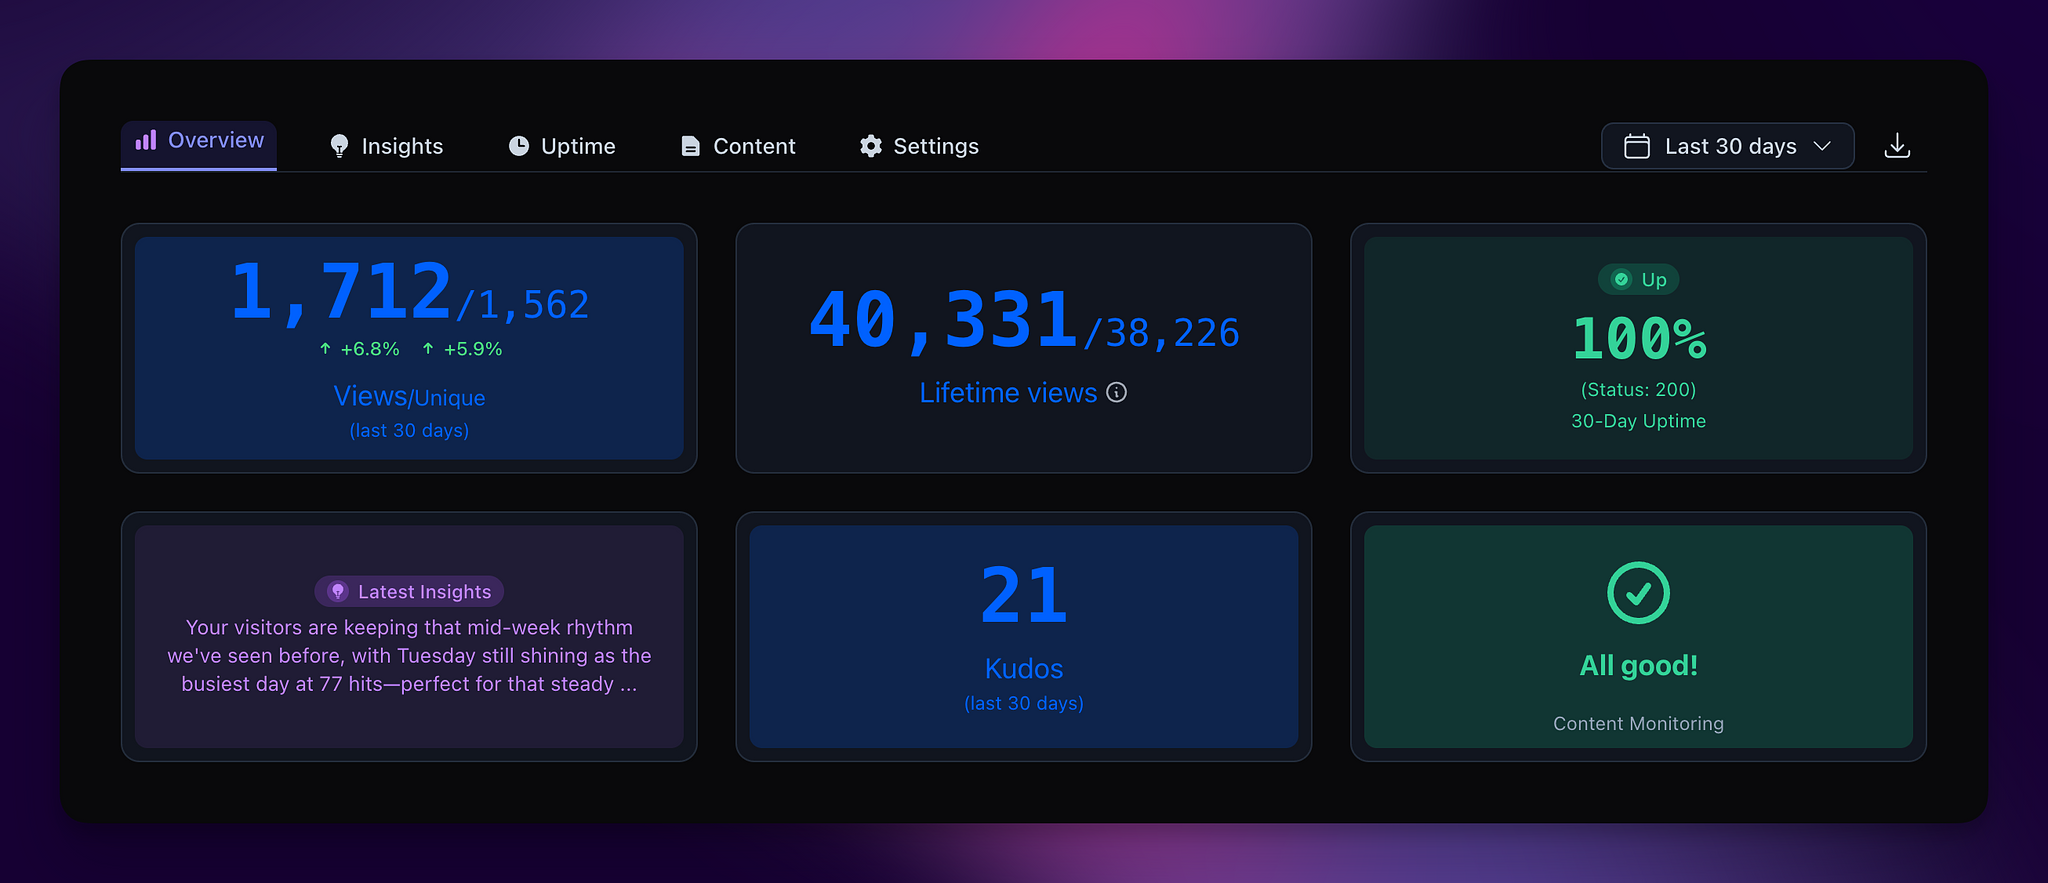
Task: Click the calendar icon in date selector
Action: (x=1637, y=146)
